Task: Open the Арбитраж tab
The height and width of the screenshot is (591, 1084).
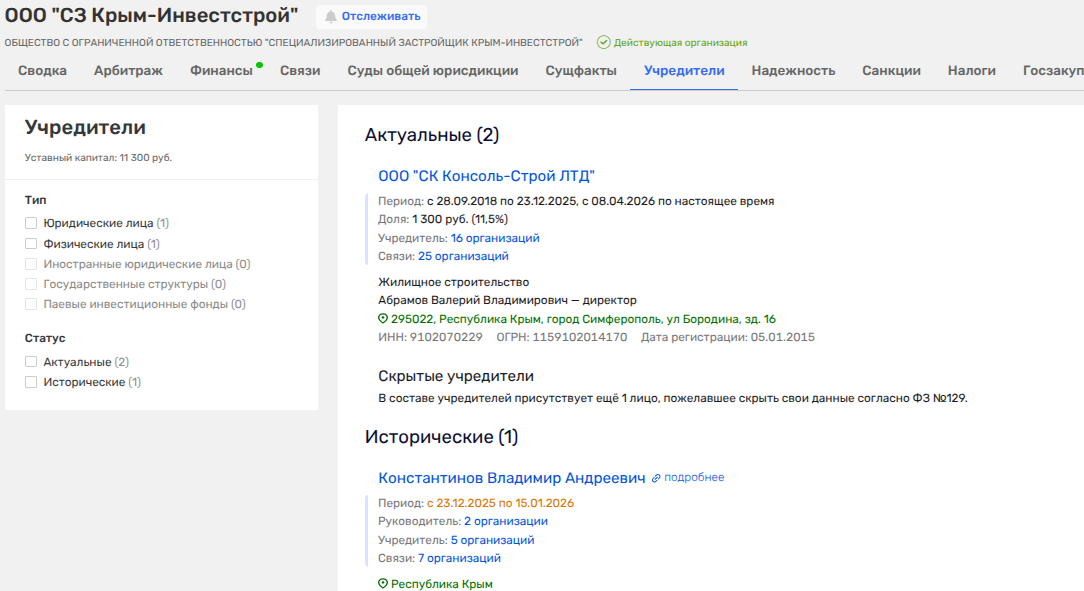Action: (128, 71)
